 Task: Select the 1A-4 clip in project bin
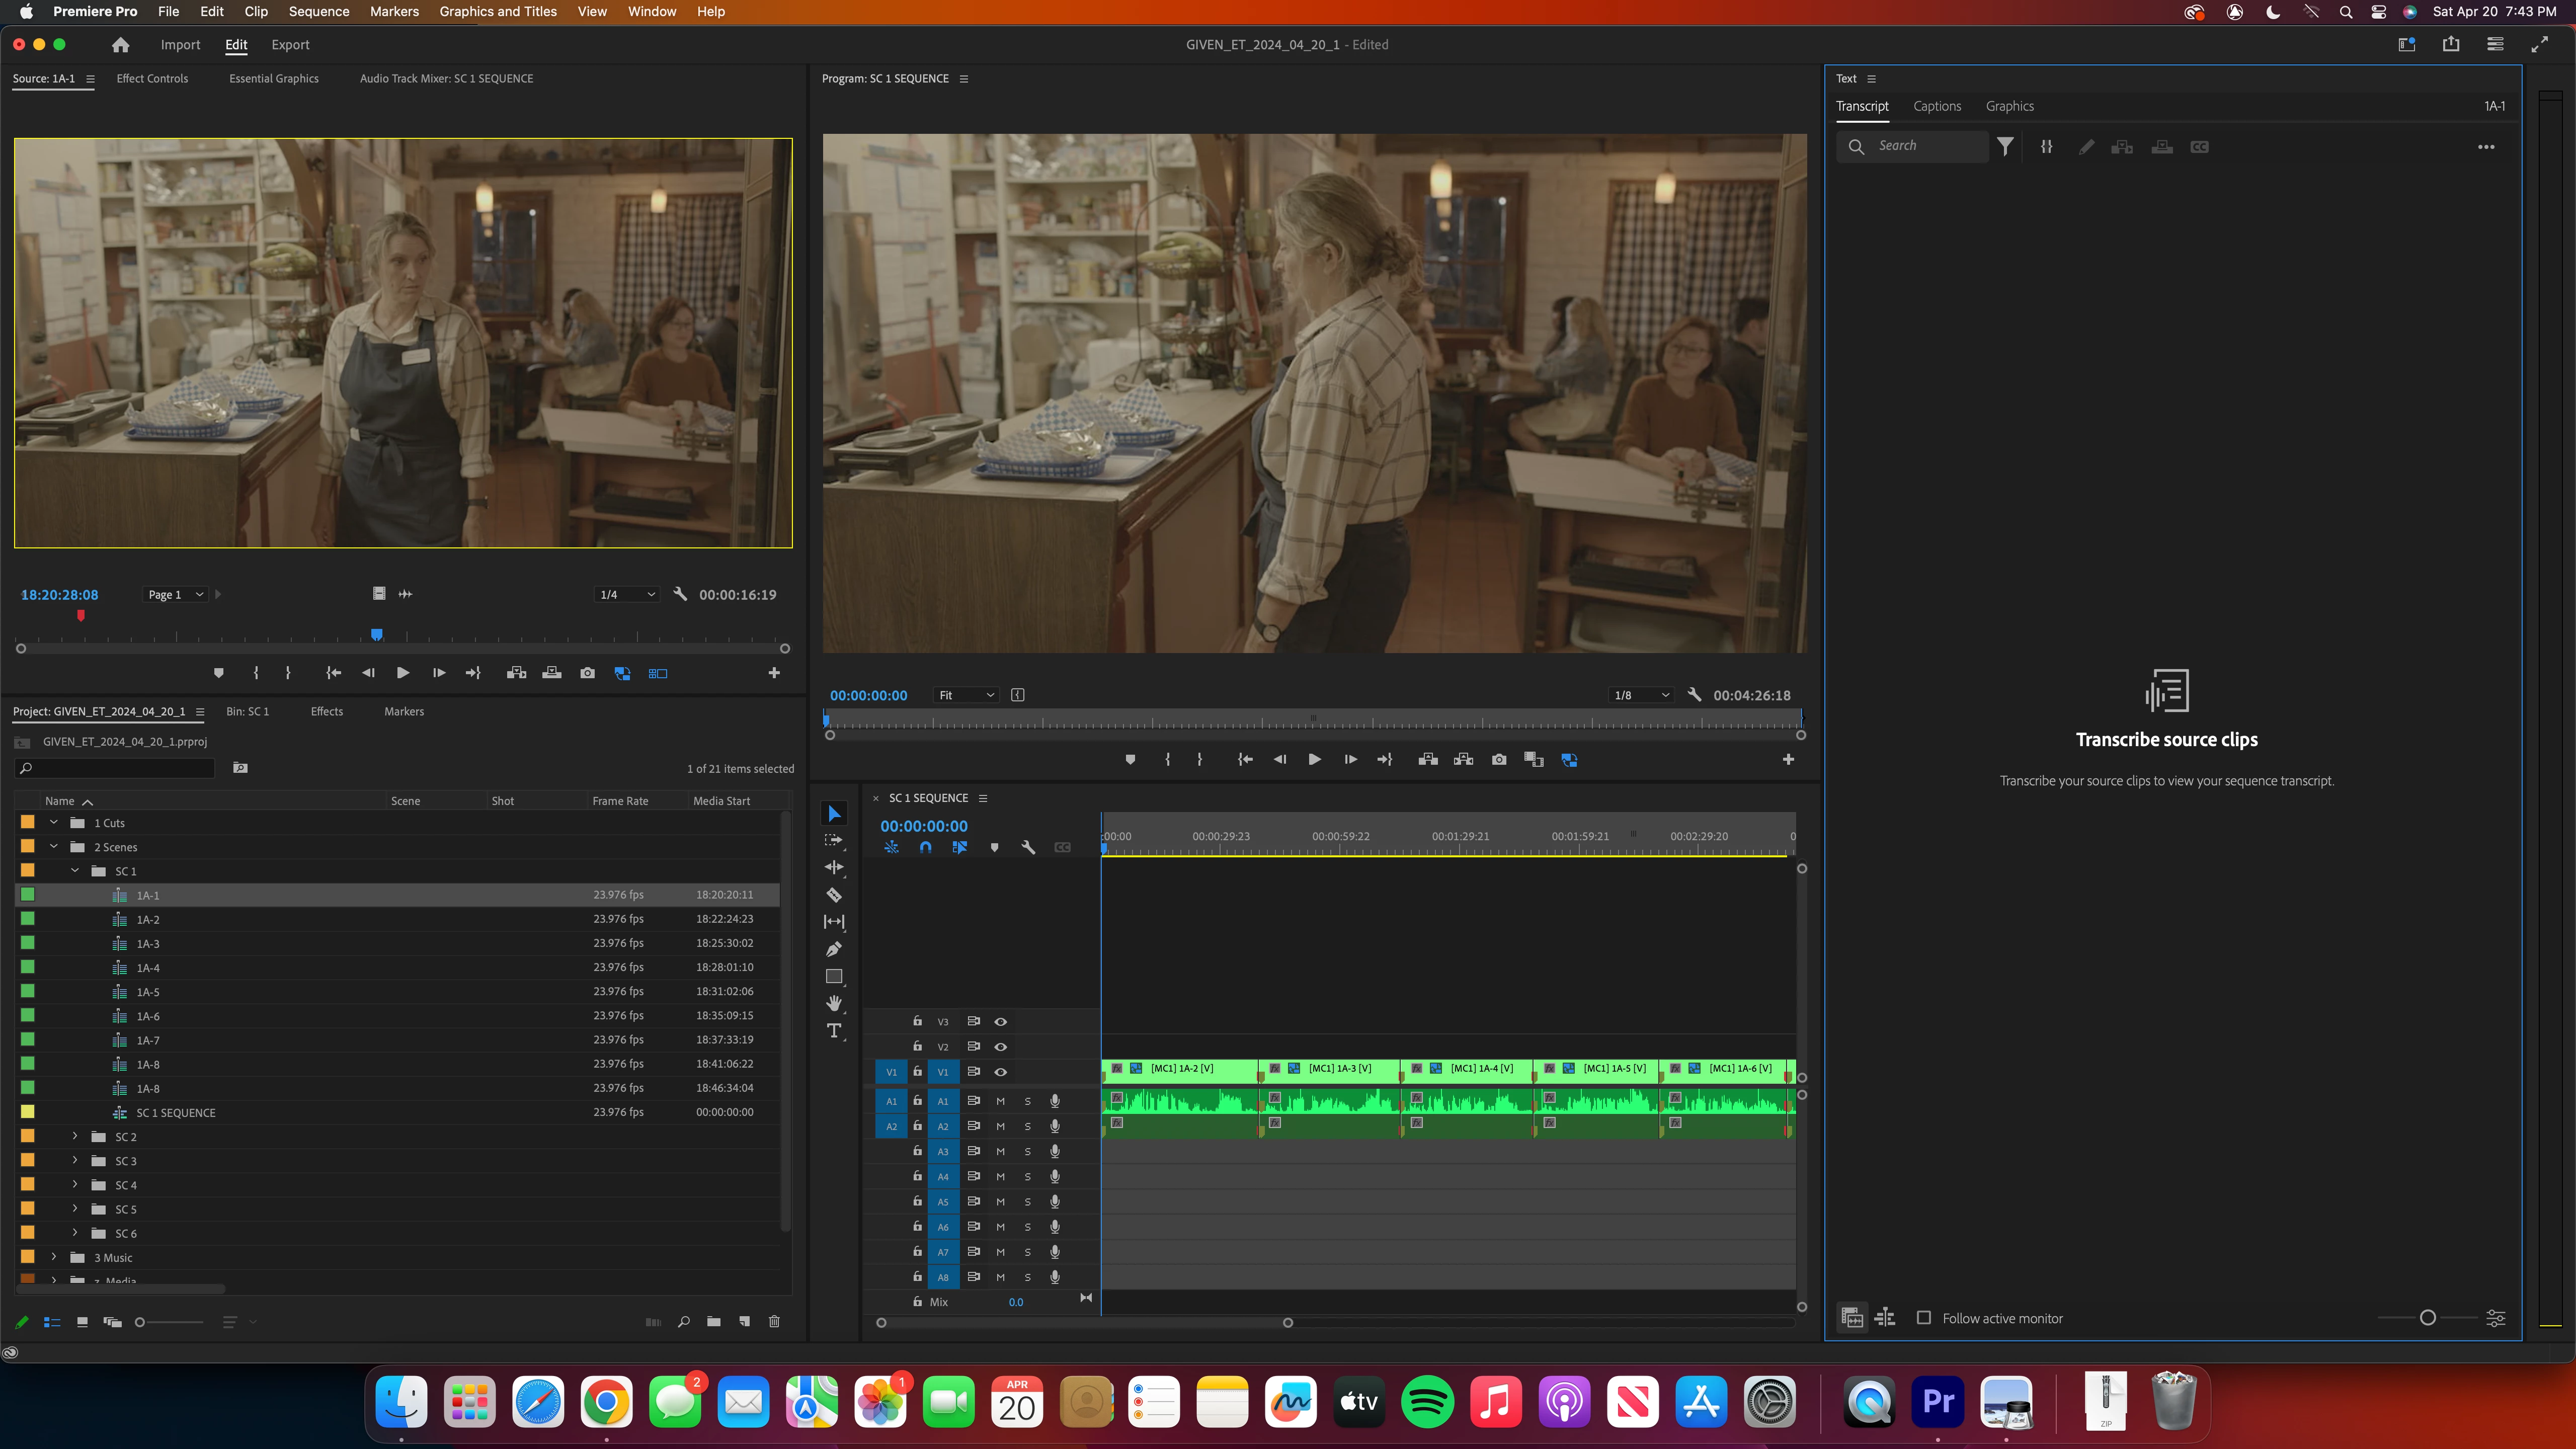(x=148, y=968)
